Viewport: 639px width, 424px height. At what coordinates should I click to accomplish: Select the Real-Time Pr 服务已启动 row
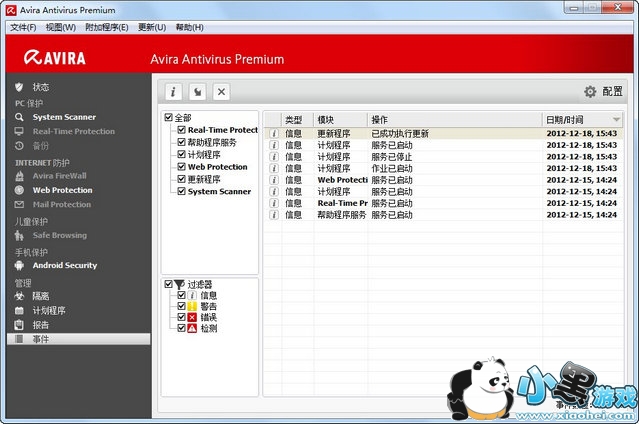[443, 203]
